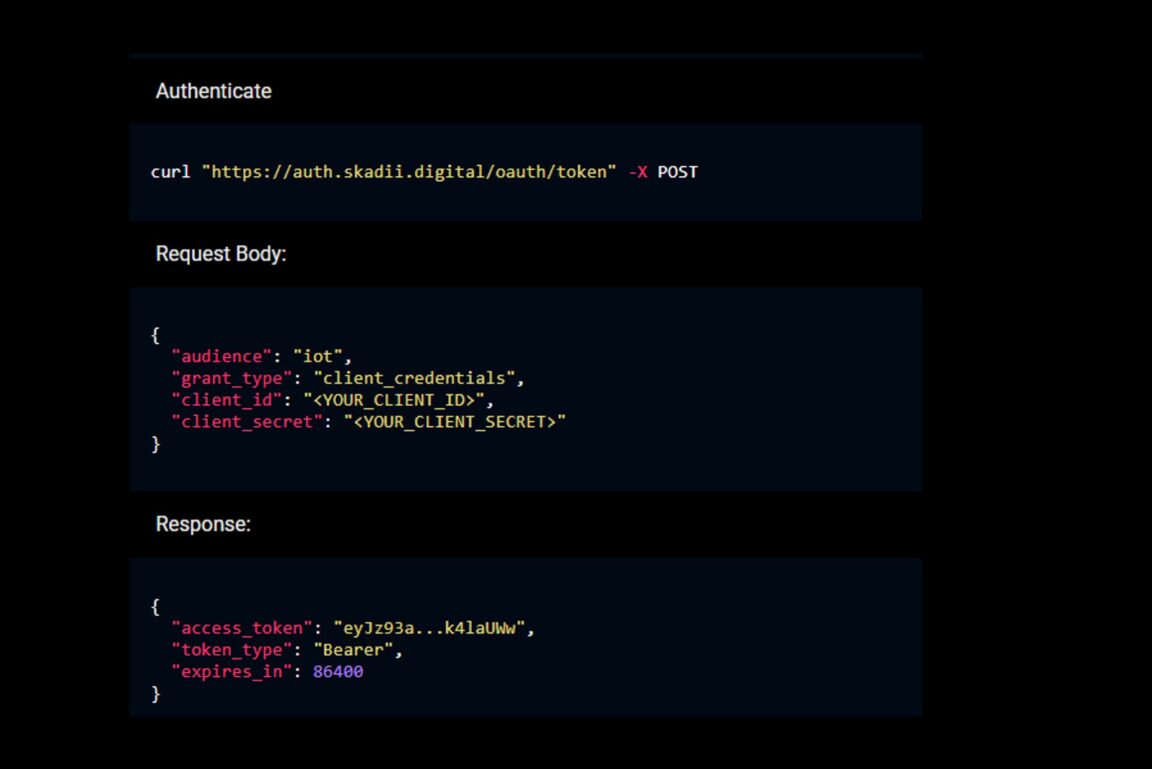Screen dimensions: 1152x769
Task: Select the auth.skadii.digital token URL
Action: coord(409,172)
